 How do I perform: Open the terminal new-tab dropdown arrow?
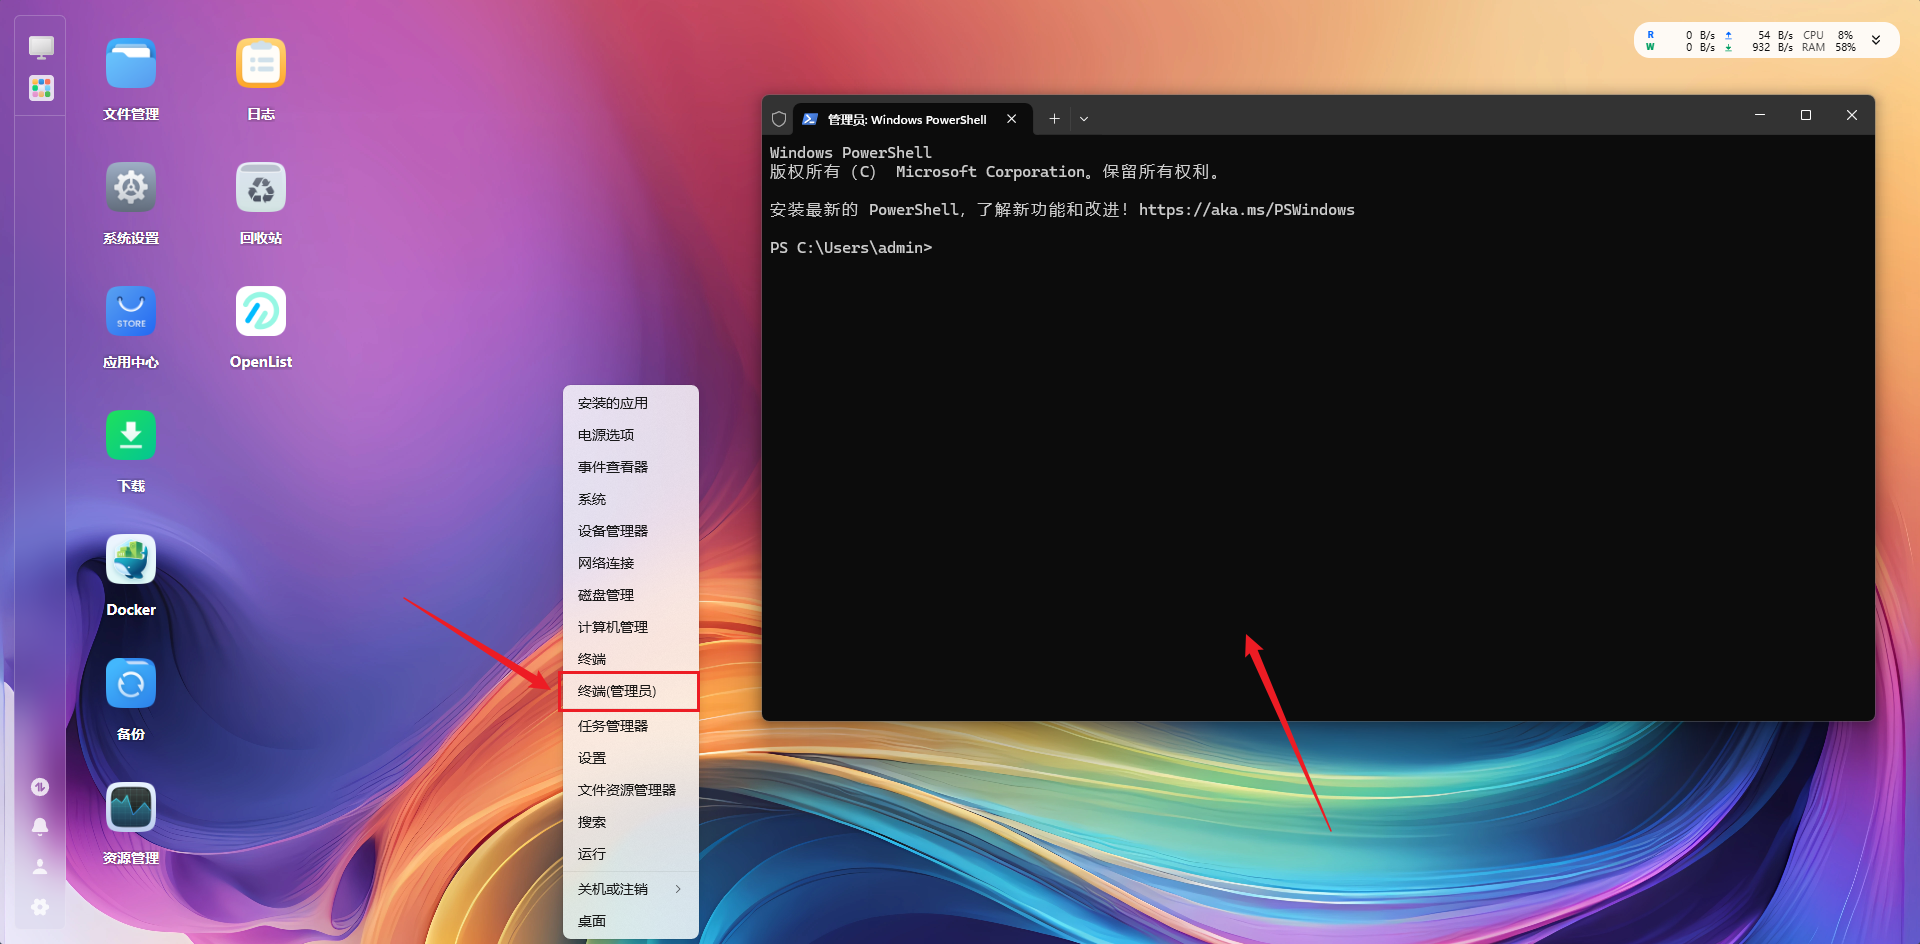(1084, 119)
